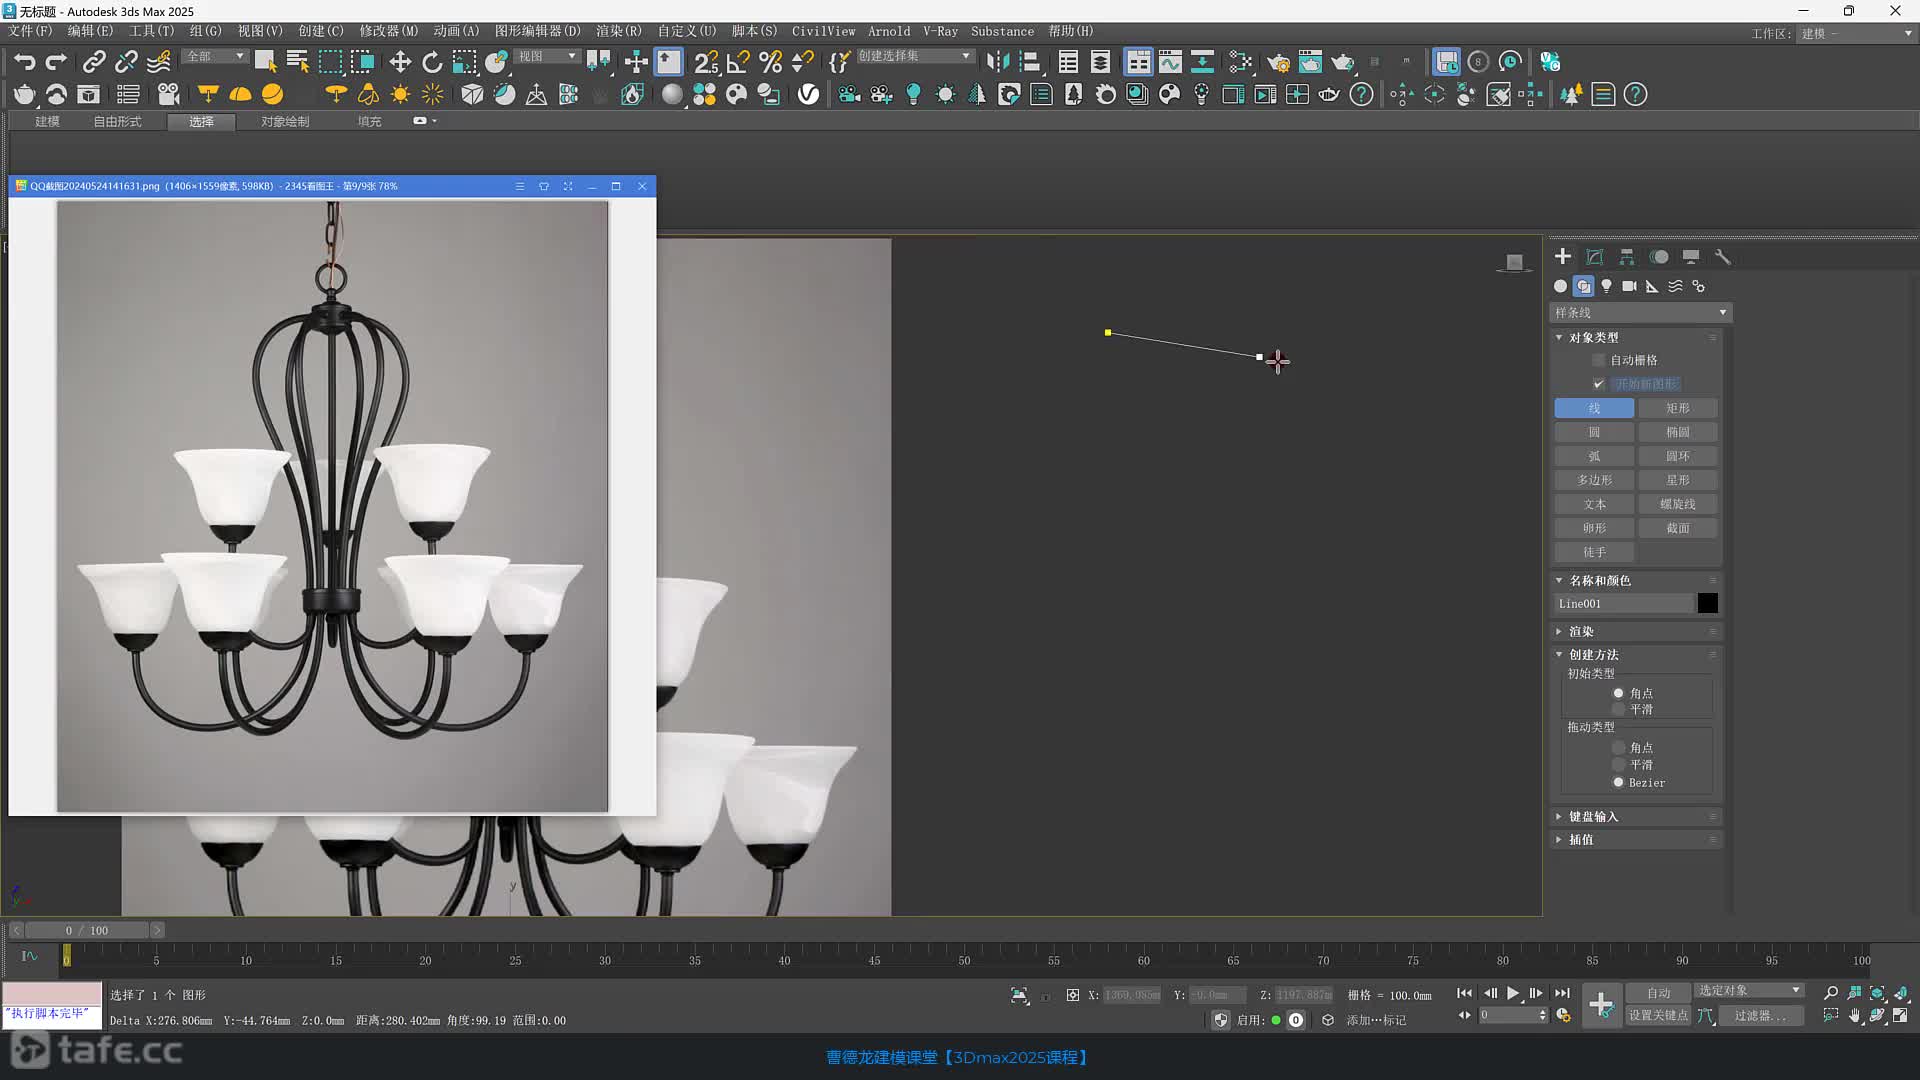Select Smooth under Drag Type

coord(1618,765)
